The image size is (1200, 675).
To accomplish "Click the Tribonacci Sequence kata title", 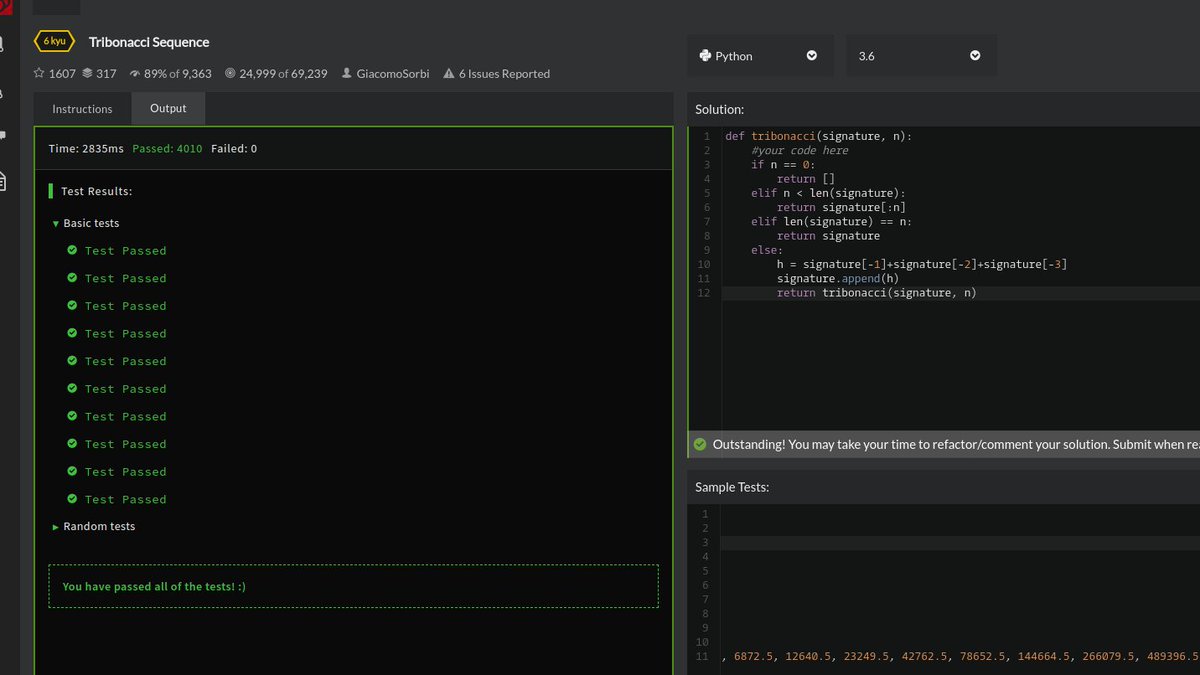I will click(x=149, y=42).
